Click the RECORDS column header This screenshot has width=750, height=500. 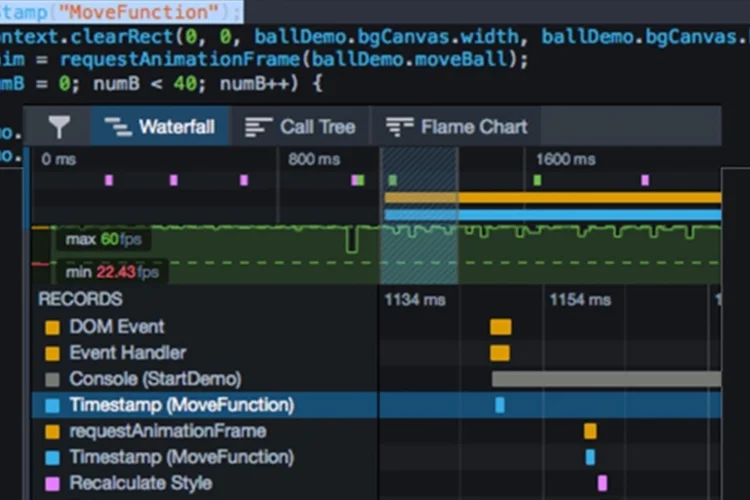(x=80, y=299)
